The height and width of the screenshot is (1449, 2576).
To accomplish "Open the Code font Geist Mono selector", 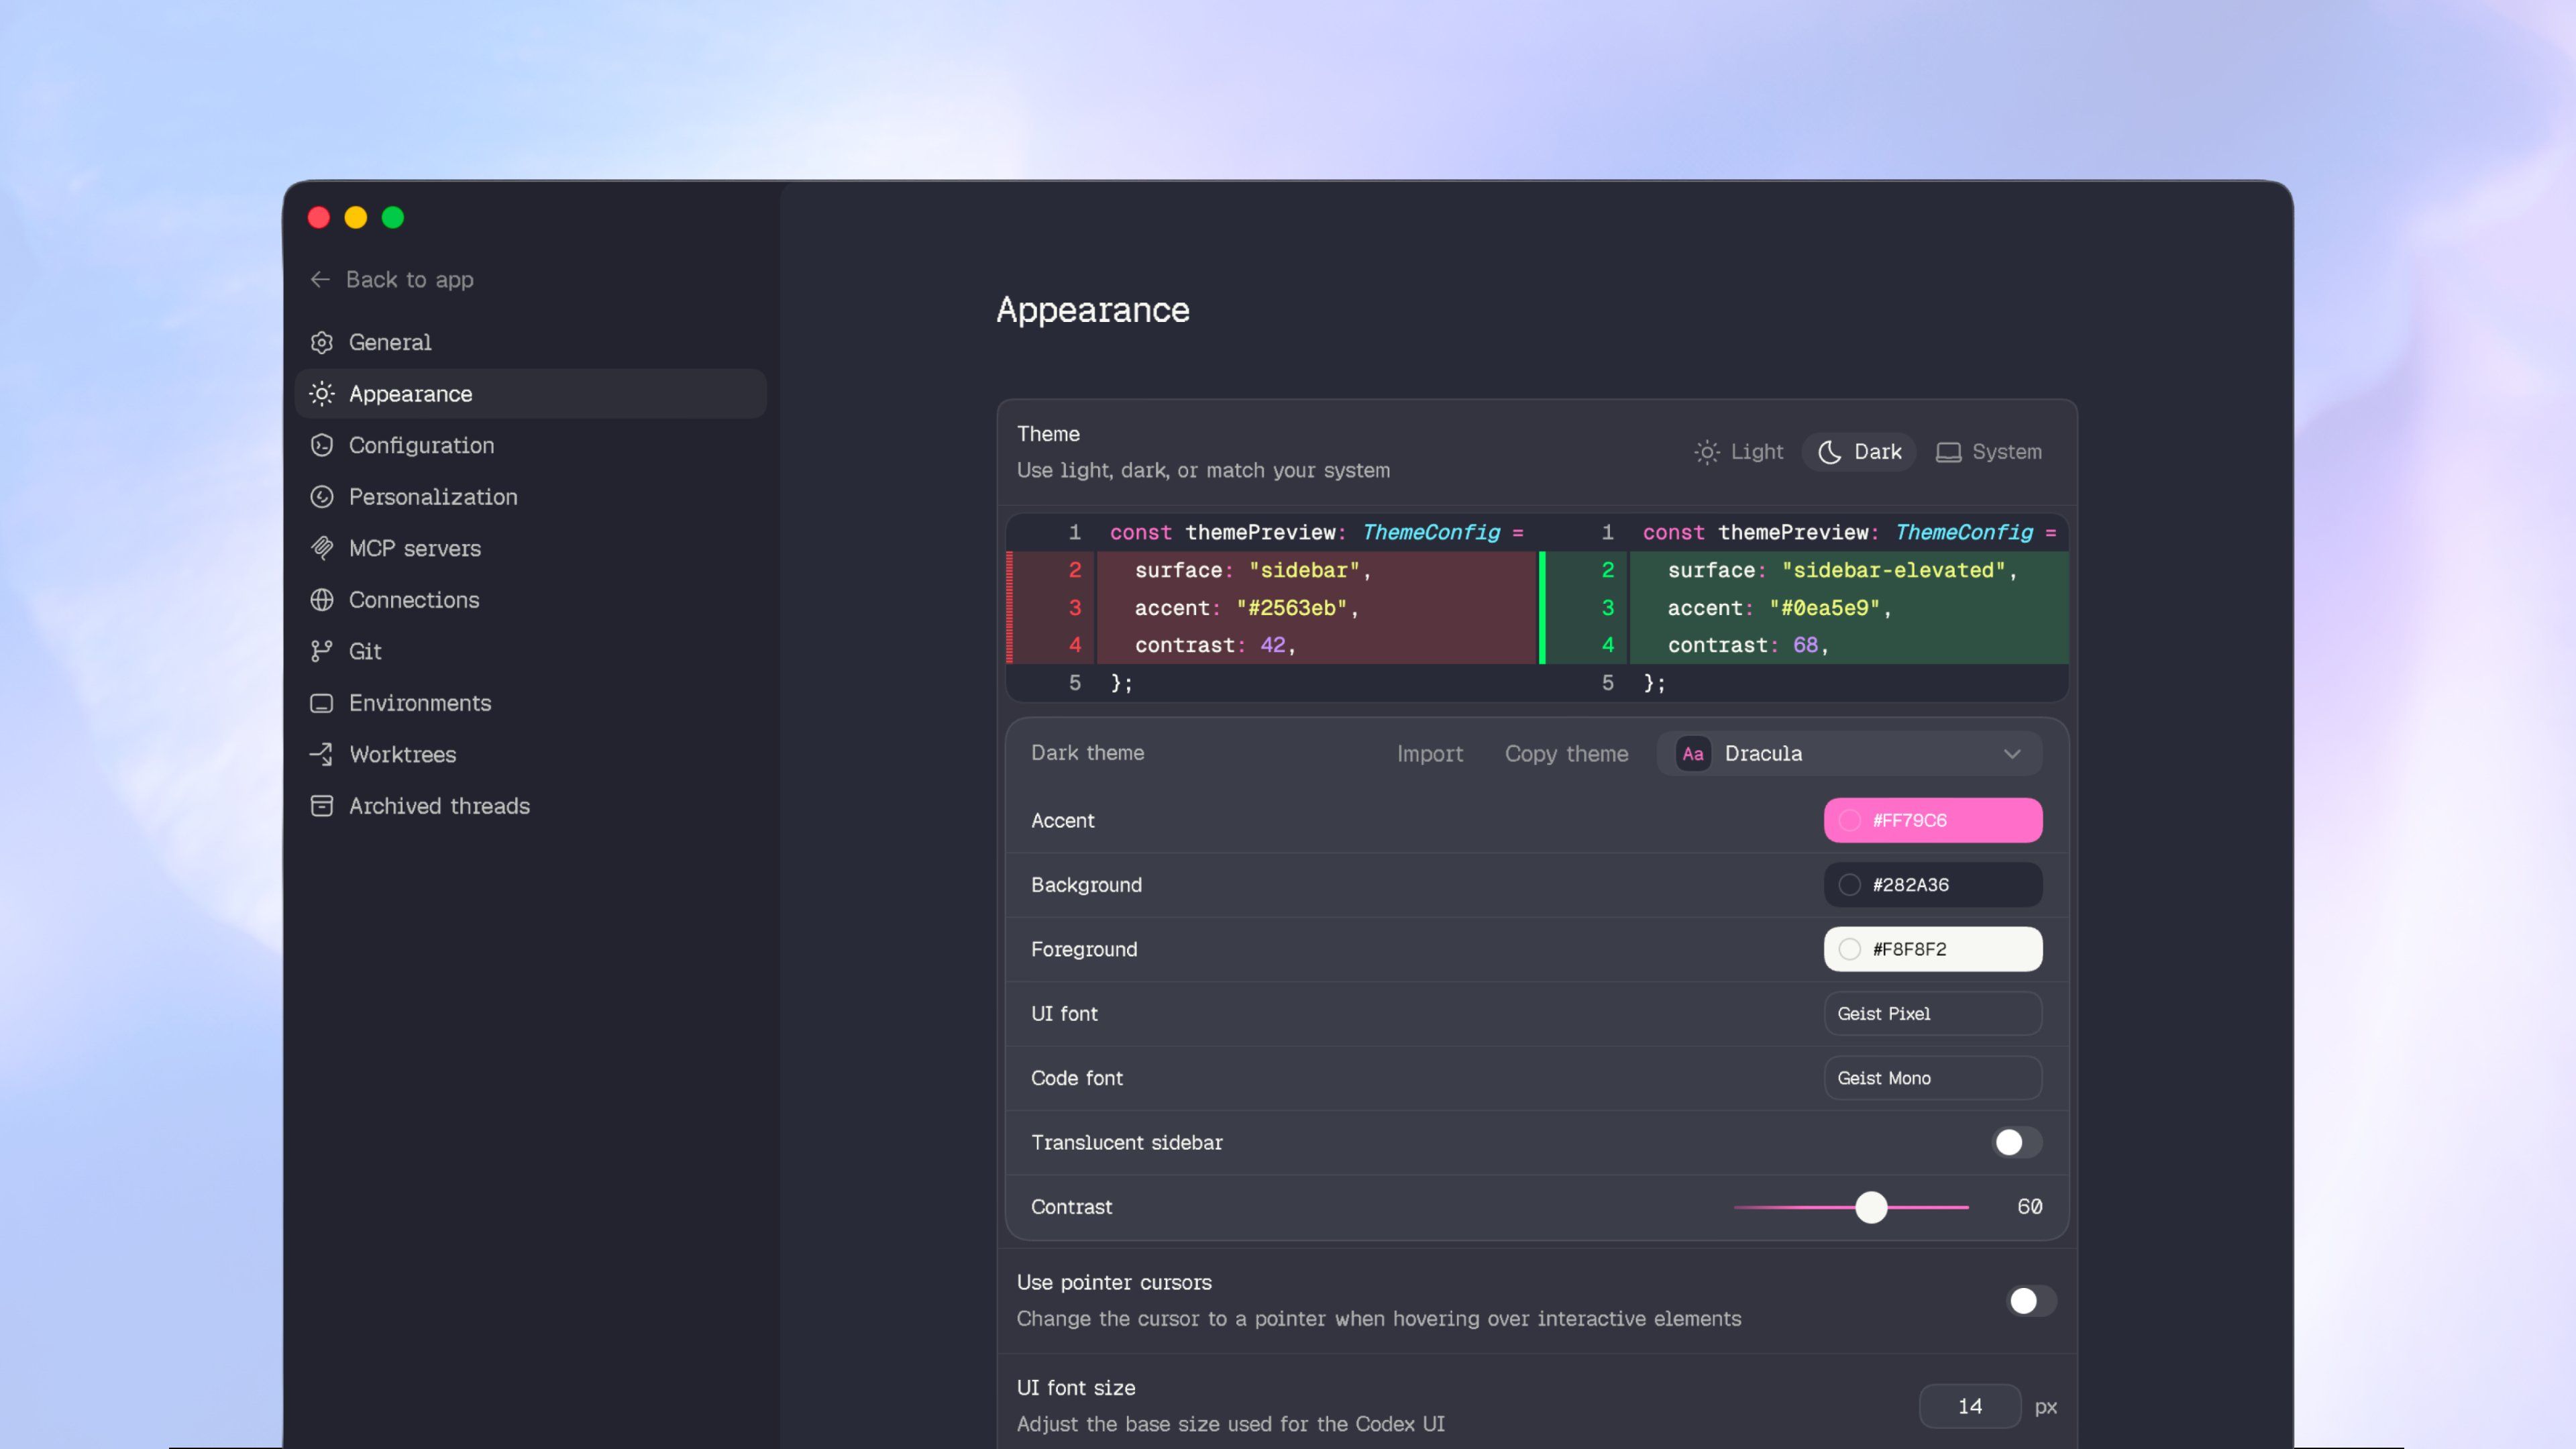I will pyautogui.click(x=1932, y=1078).
